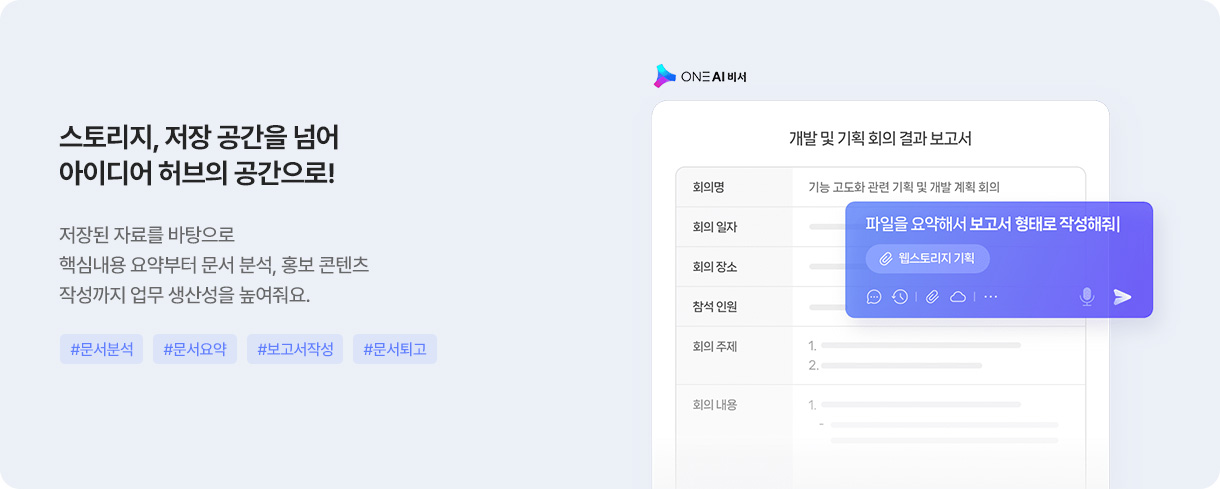The height and width of the screenshot is (489, 1220).
Task: Click the 회의 일자 row label
Action: [x=714, y=227]
